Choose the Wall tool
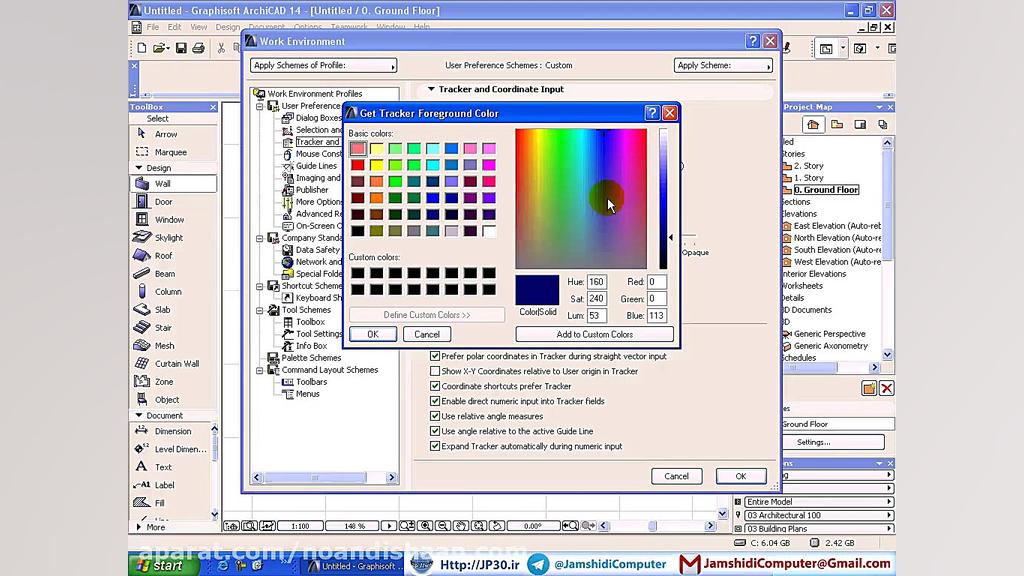Viewport: 1024px width, 576px height. pyautogui.click(x=173, y=184)
